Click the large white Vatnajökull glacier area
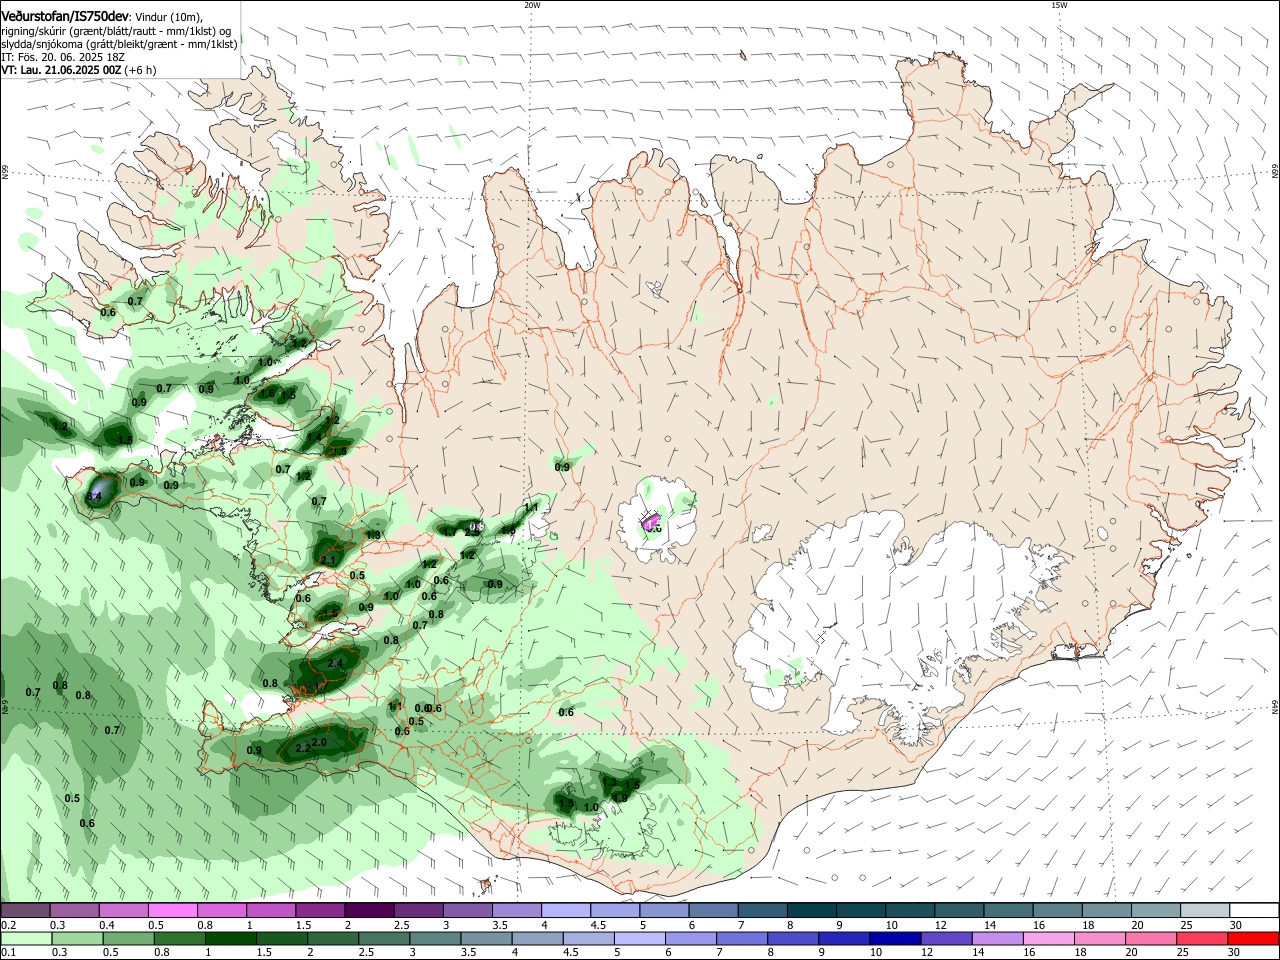This screenshot has width=1280, height=960. click(890, 620)
